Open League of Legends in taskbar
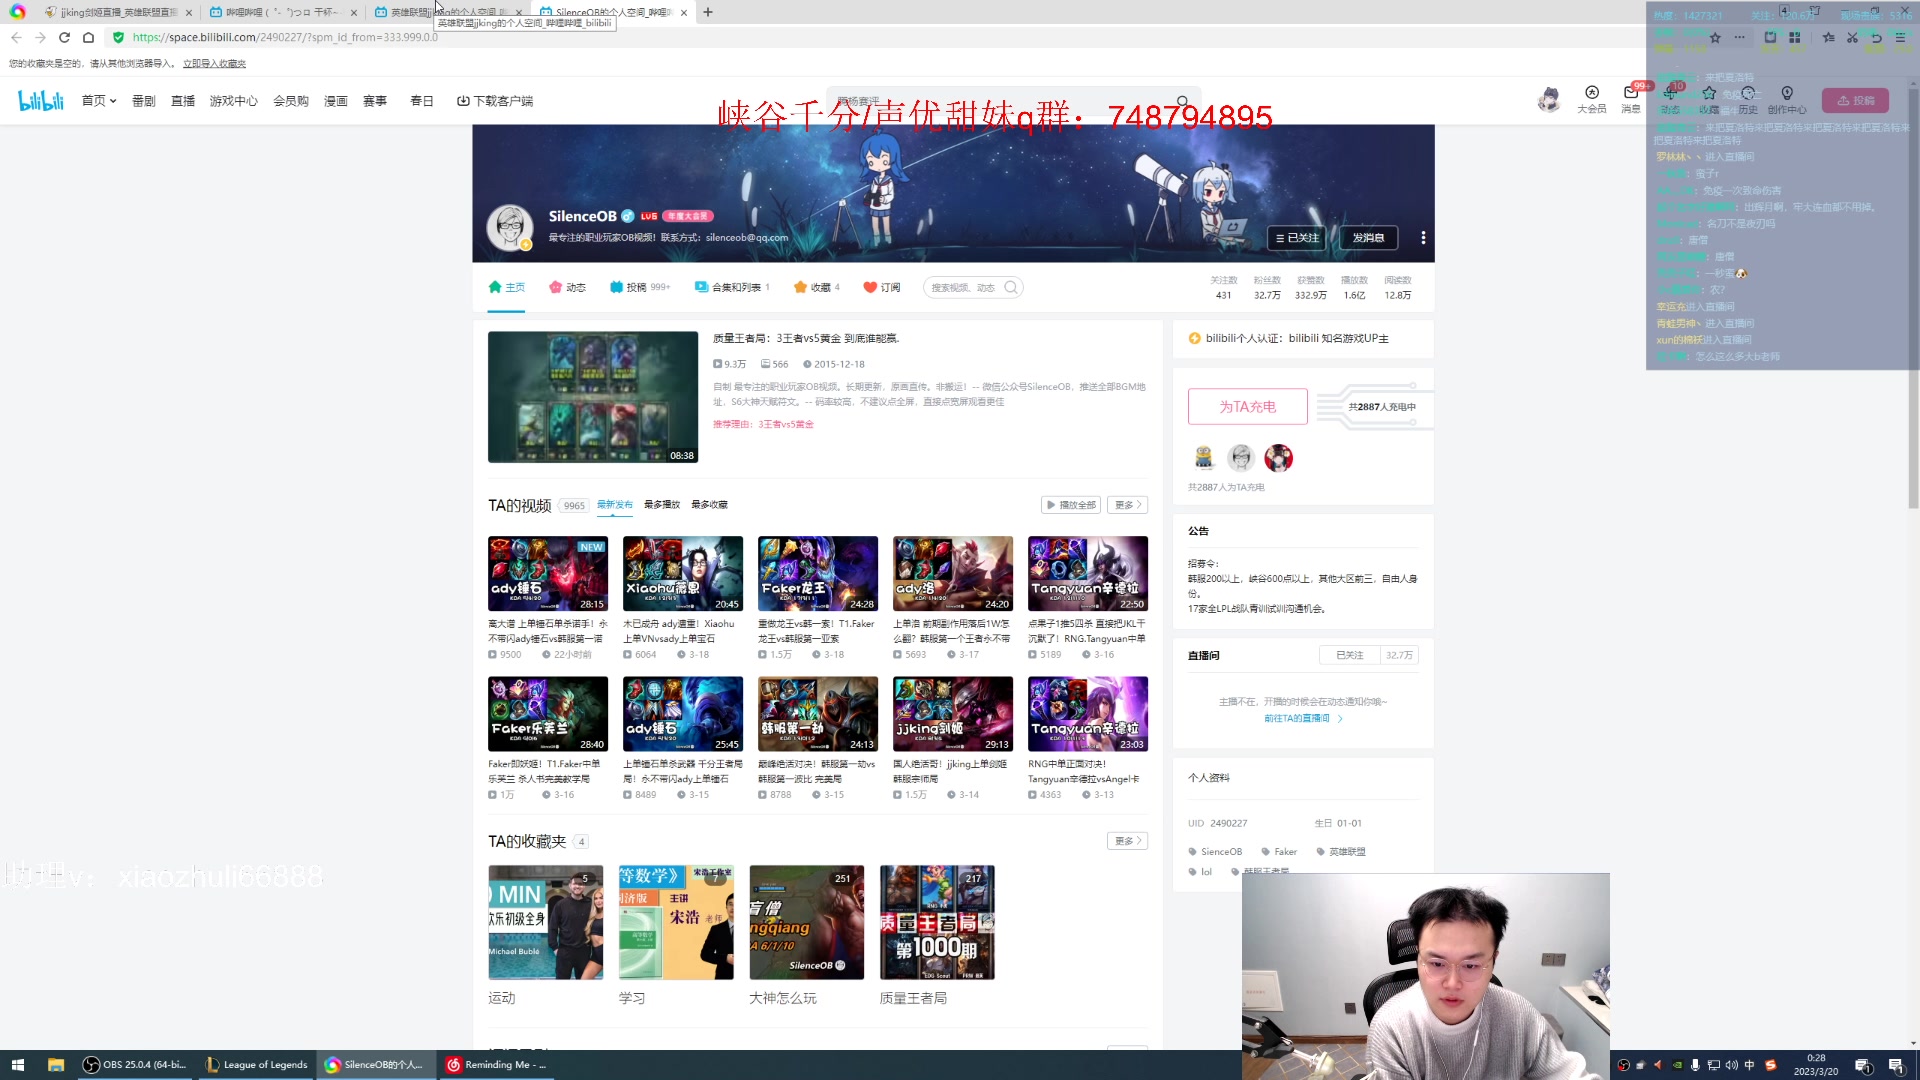The image size is (1920, 1080). pos(256,1065)
